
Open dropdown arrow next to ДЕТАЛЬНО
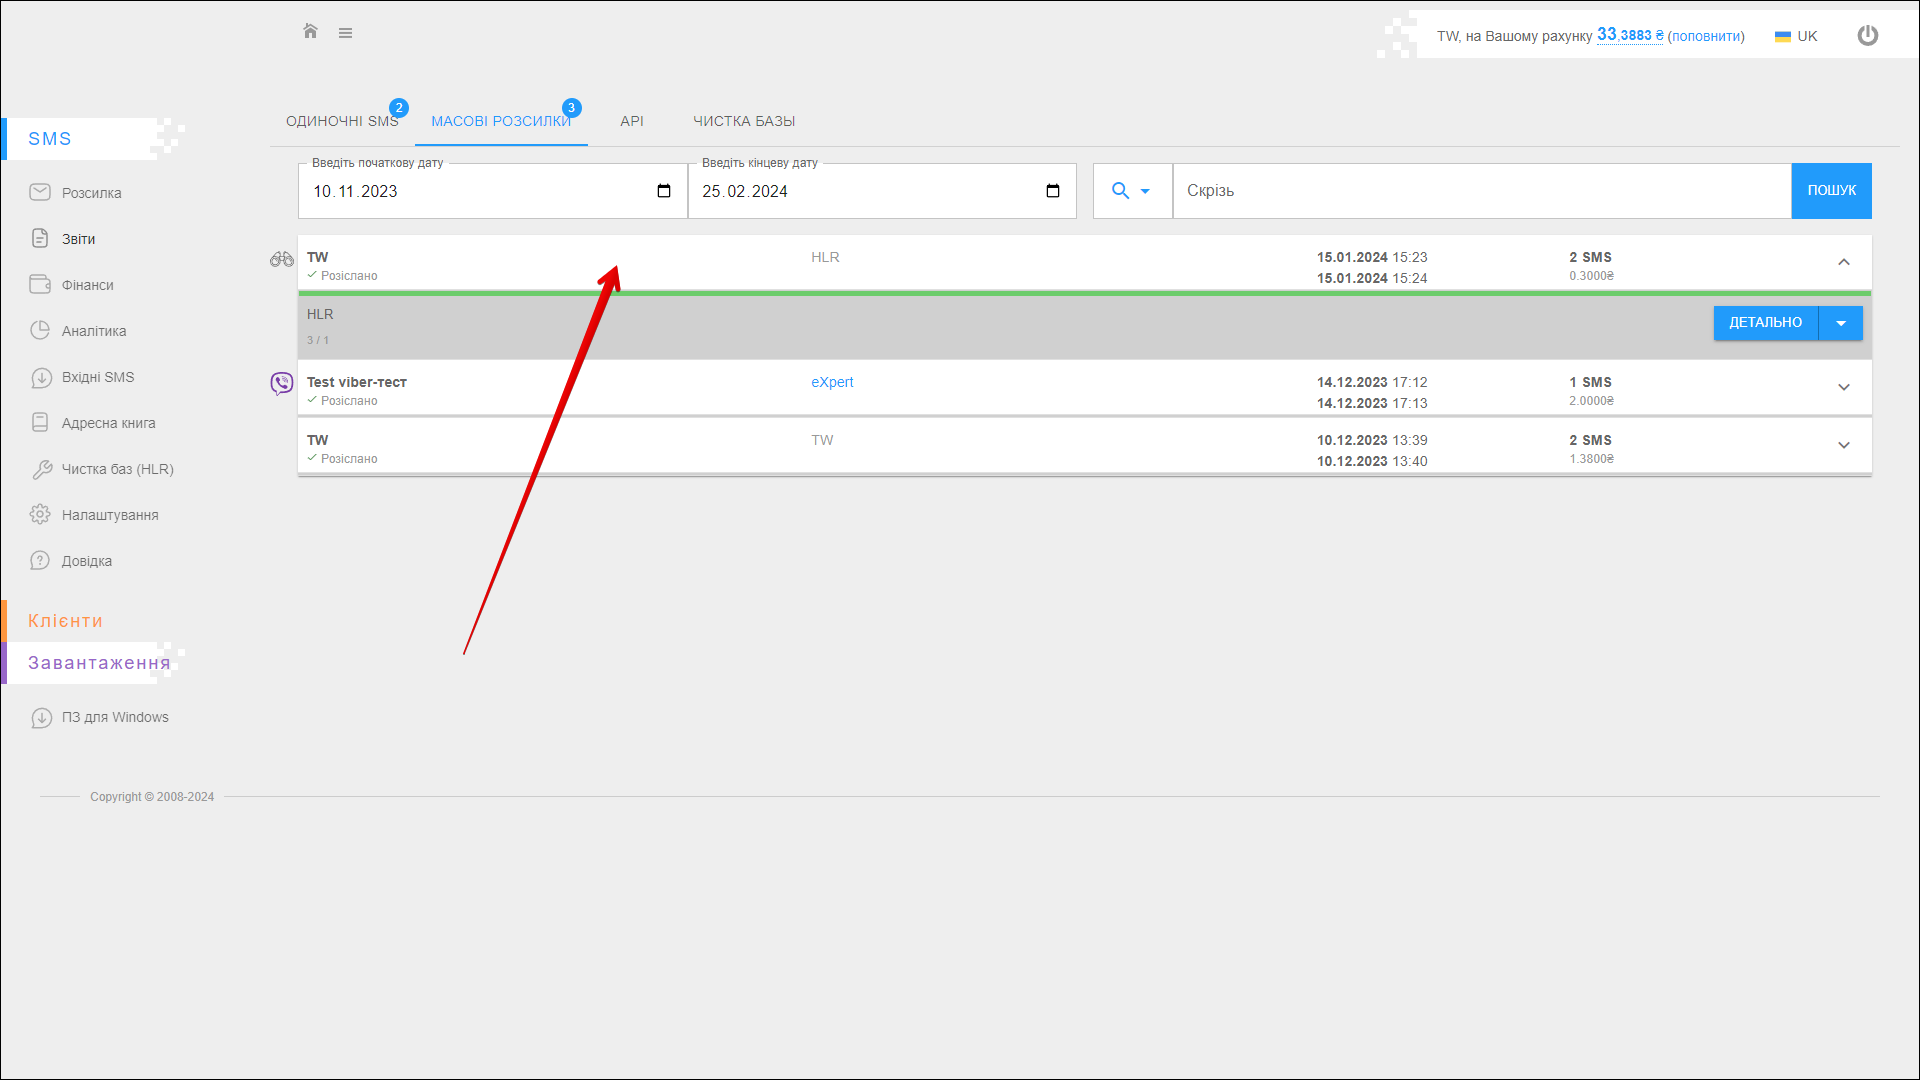(1840, 323)
